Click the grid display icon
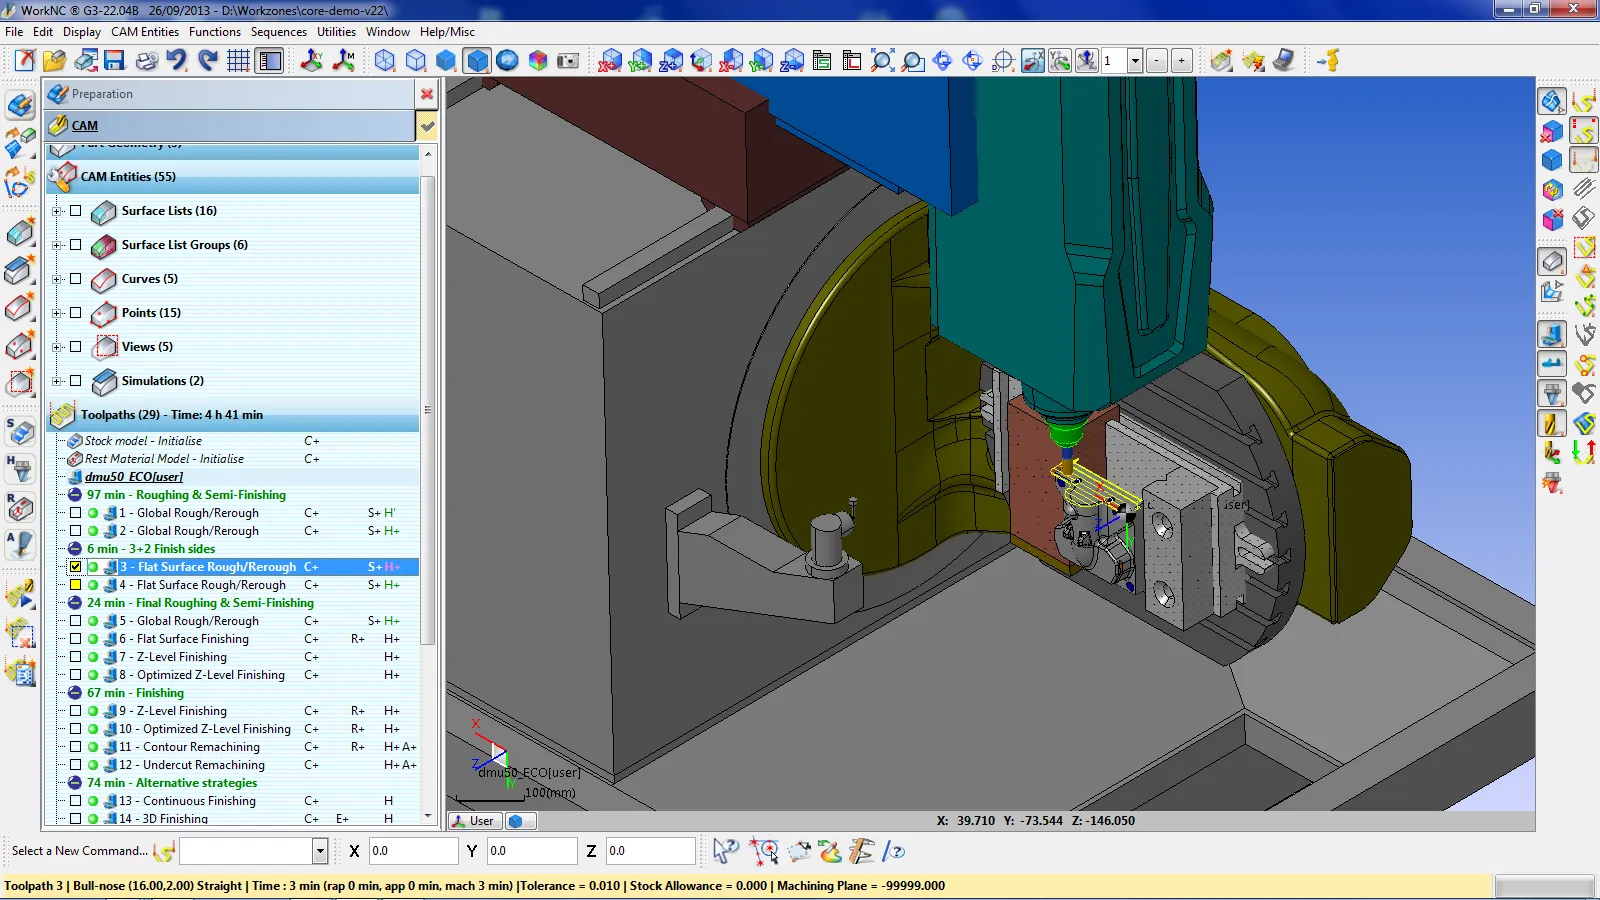 (x=238, y=61)
